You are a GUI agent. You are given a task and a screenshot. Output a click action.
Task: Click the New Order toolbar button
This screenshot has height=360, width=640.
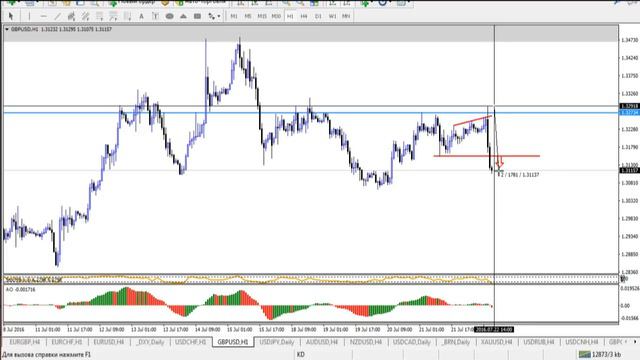(x=134, y=3)
